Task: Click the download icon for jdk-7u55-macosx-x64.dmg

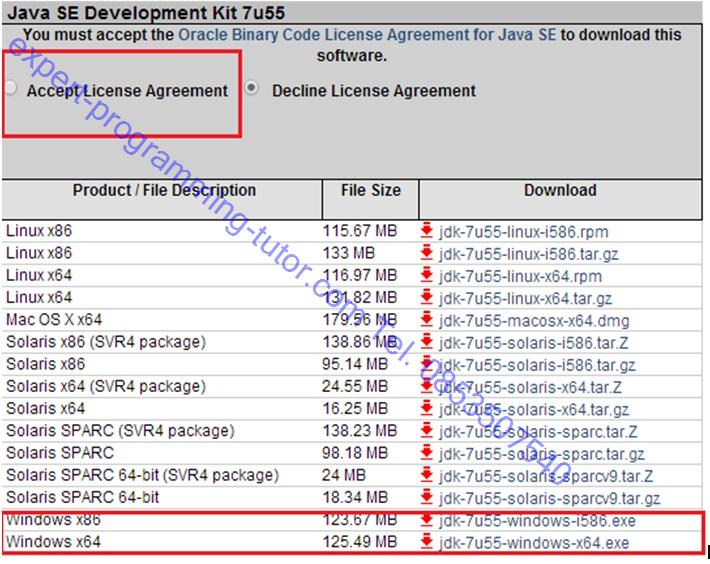Action: pyautogui.click(x=427, y=319)
